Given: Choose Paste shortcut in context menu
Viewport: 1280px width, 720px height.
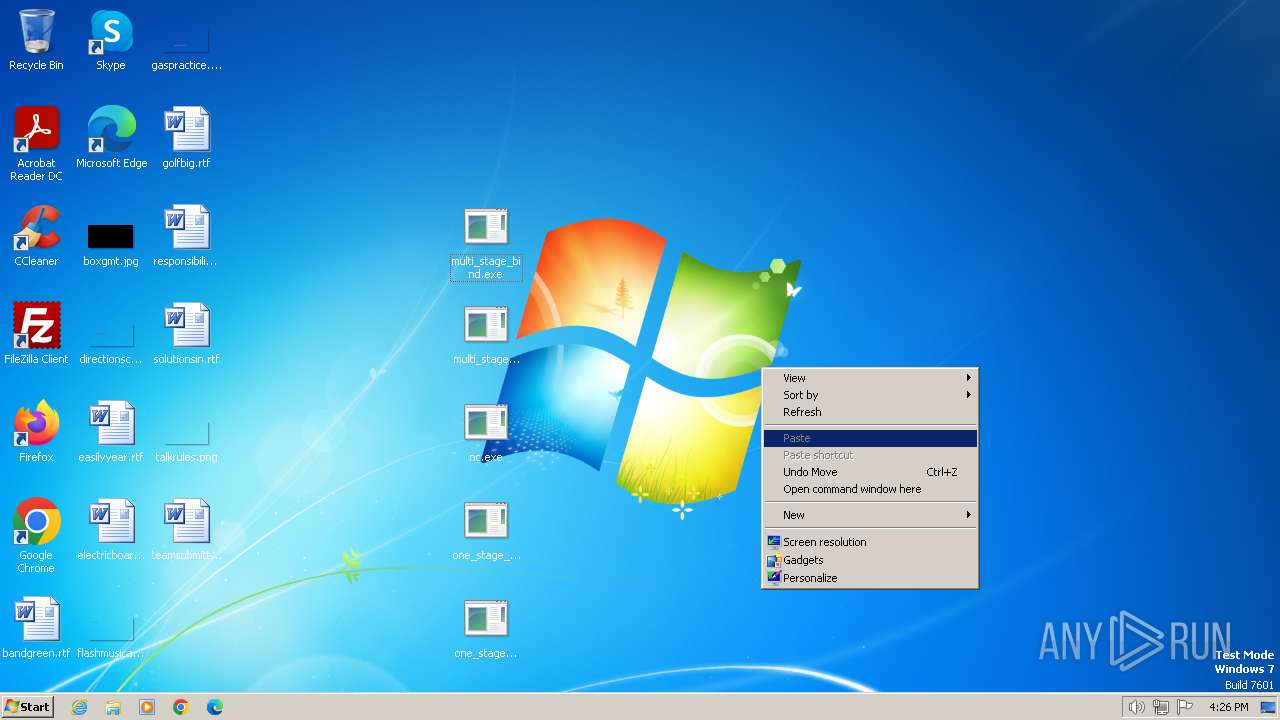Looking at the screenshot, I should pyautogui.click(x=870, y=455).
